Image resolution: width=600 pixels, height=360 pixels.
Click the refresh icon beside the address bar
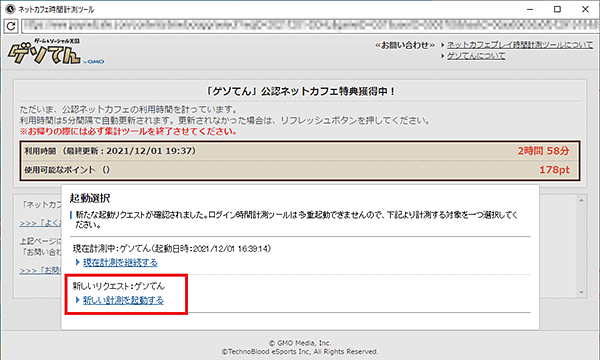tap(11, 26)
